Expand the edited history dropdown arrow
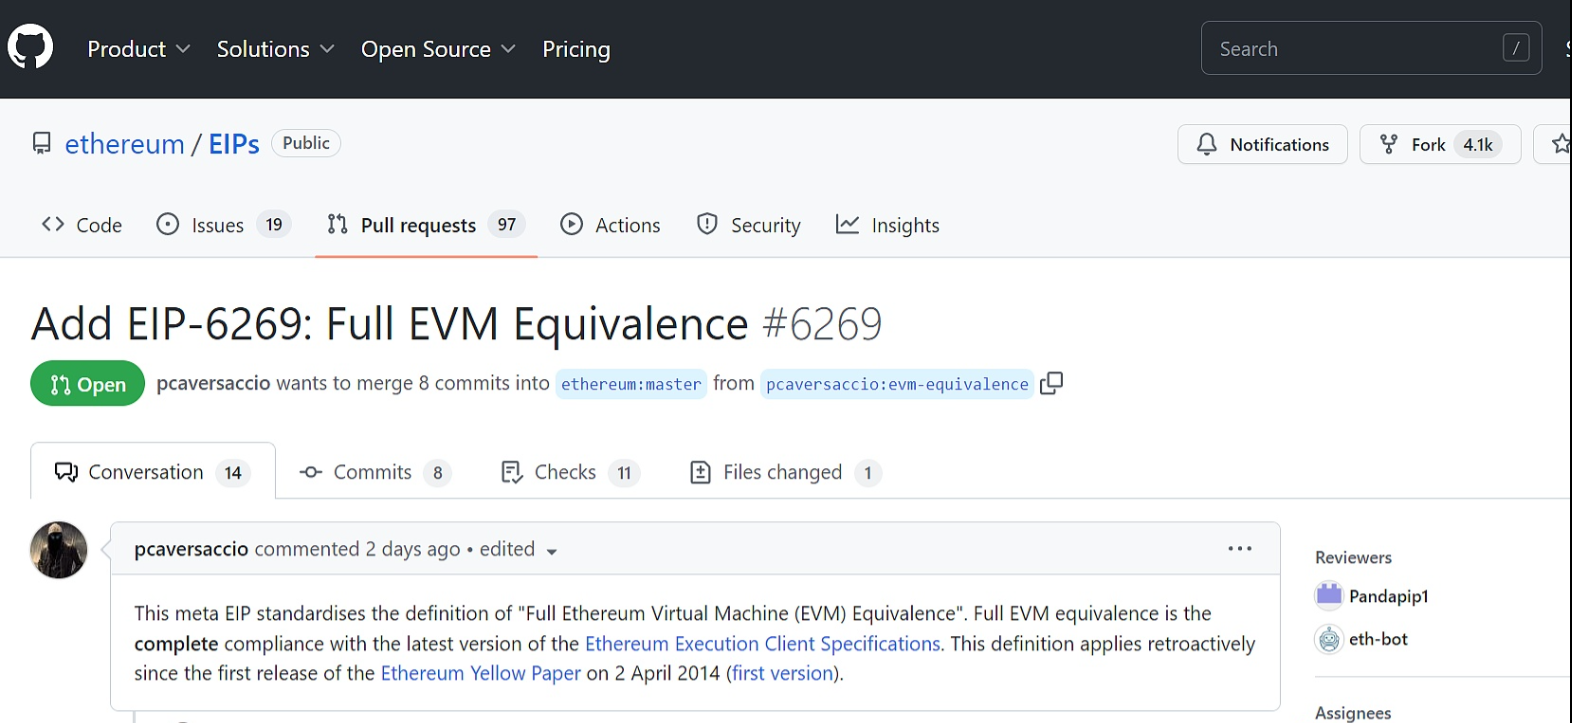Viewport: 1572px width, 723px height. point(551,551)
